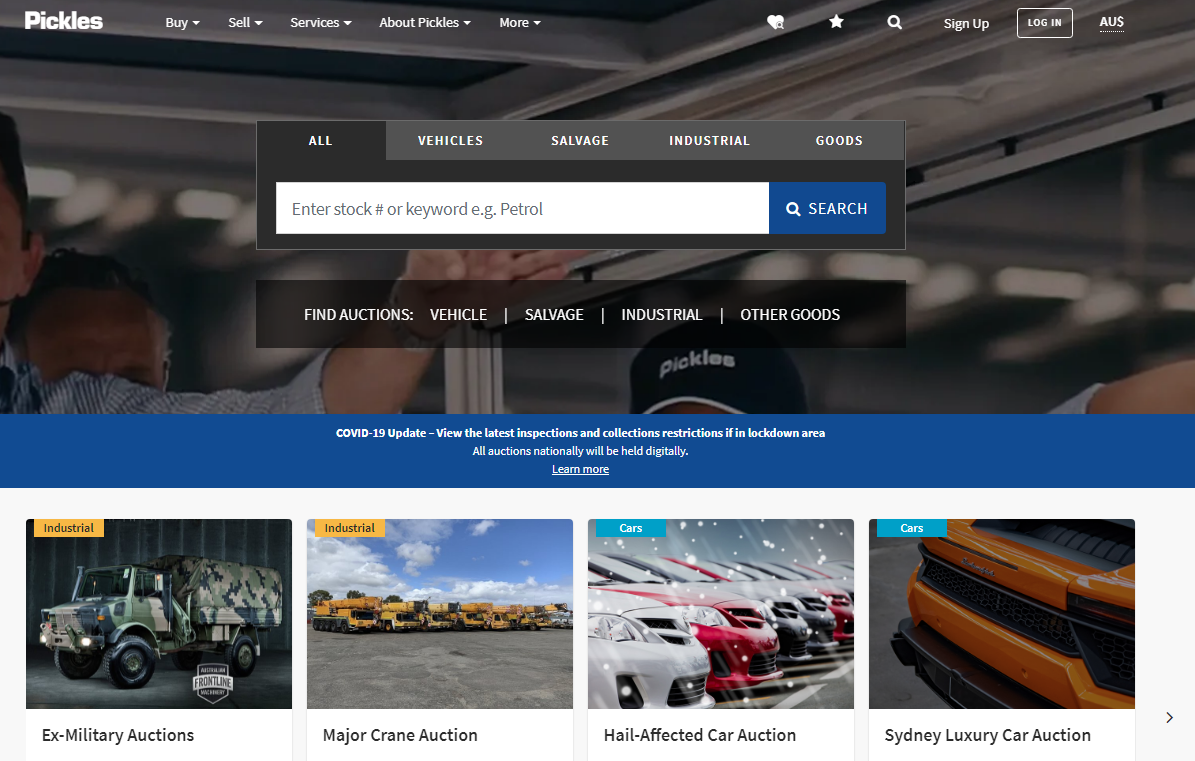
Task: Switch to the GOODS search tab
Action: pos(839,141)
